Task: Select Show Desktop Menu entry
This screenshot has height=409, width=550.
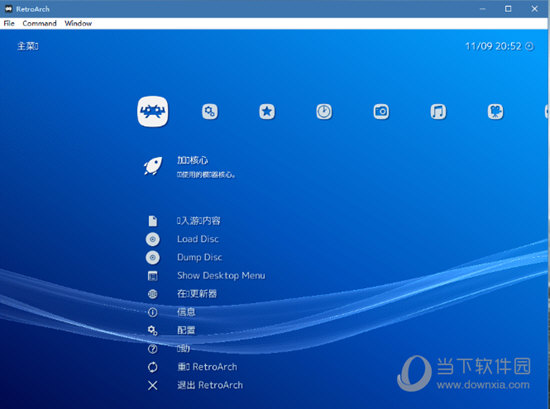Action: tap(221, 276)
